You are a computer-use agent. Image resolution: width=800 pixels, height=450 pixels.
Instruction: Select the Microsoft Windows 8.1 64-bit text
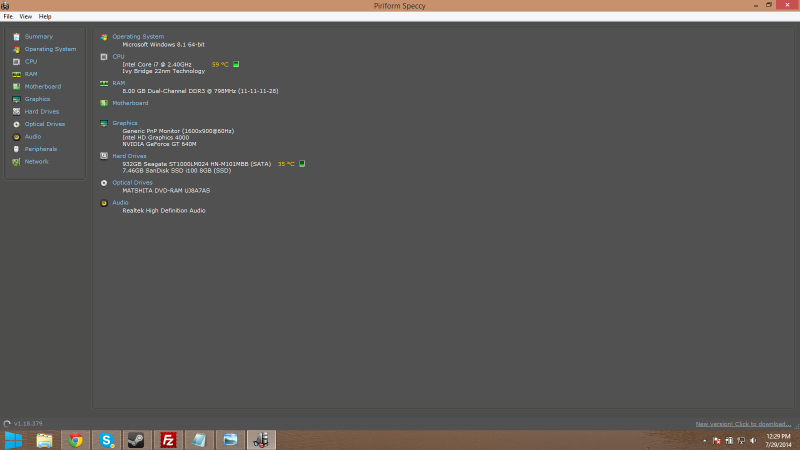click(163, 45)
